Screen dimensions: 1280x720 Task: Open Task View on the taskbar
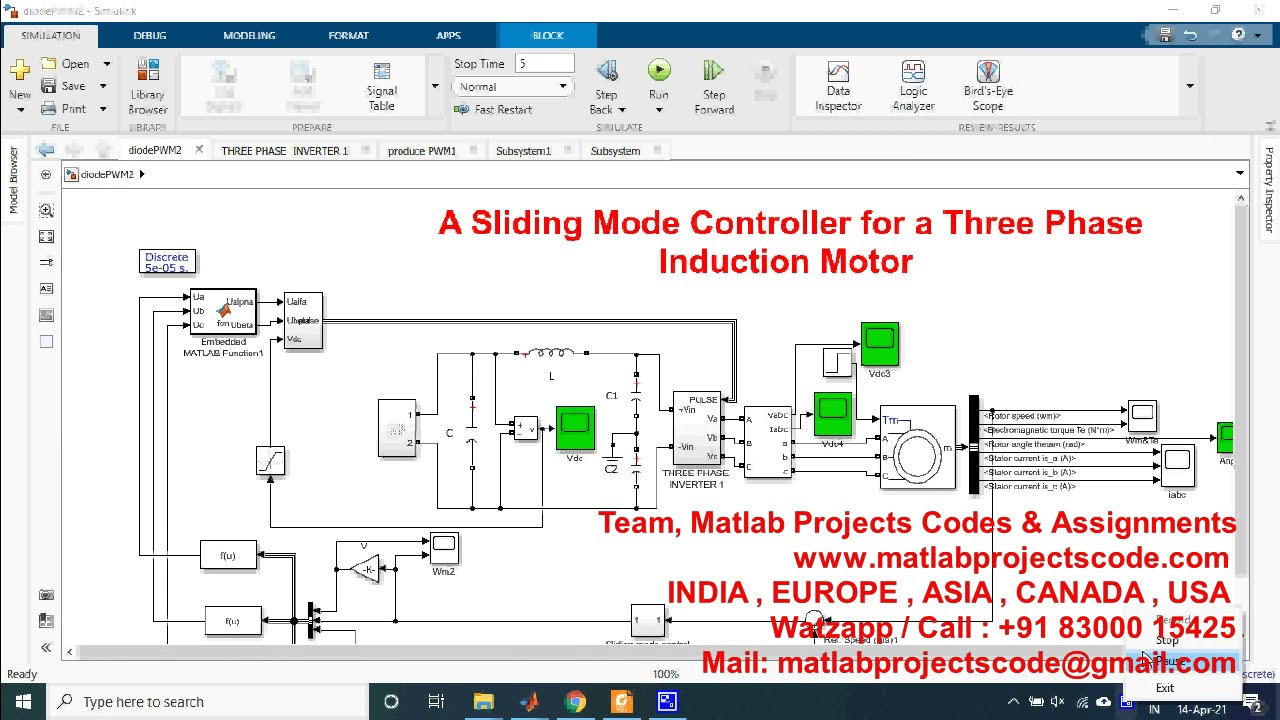click(x=437, y=702)
